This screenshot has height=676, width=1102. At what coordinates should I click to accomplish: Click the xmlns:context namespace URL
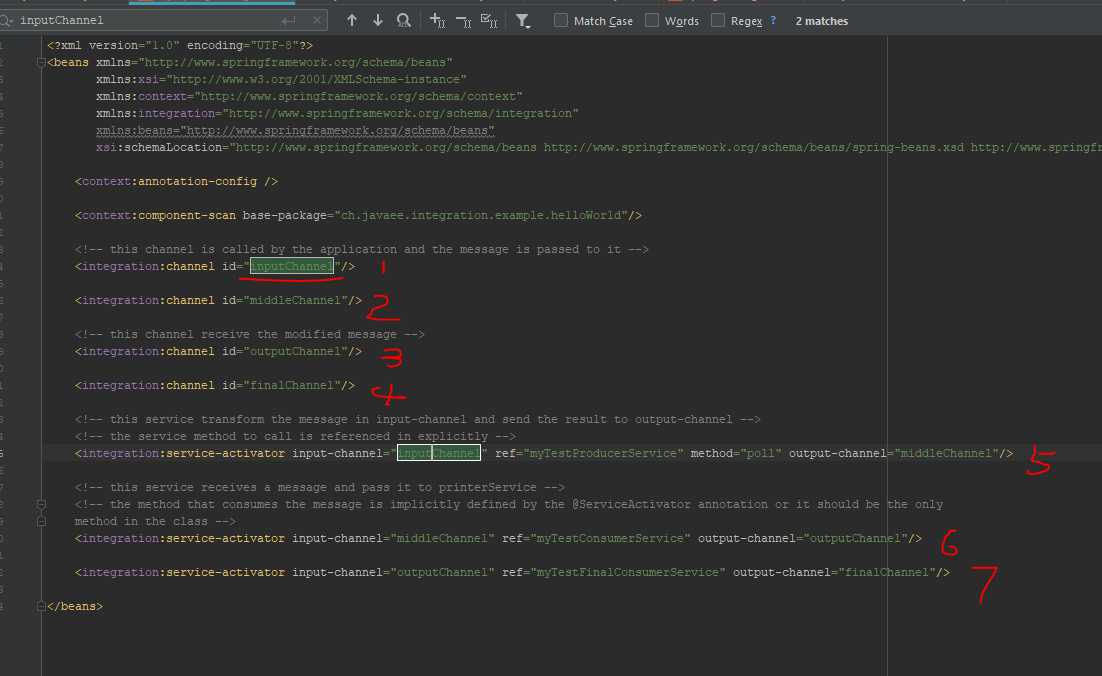pyautogui.click(x=358, y=96)
